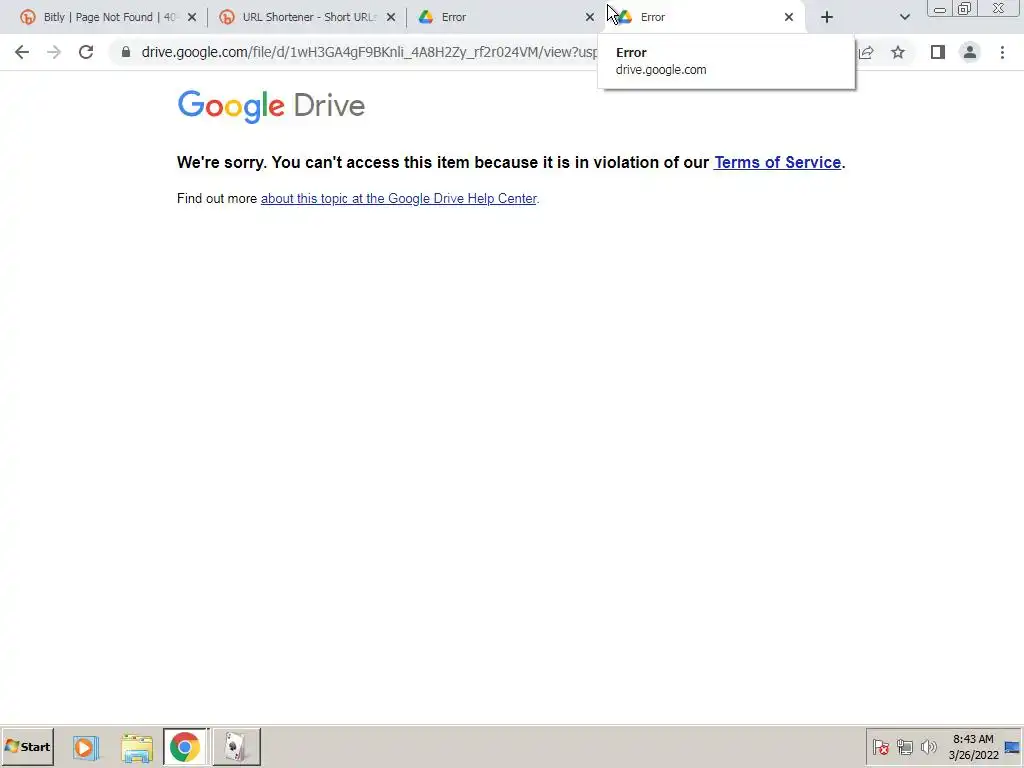The image size is (1024, 768).
Task: Reload the Google Drive error page
Action: (86, 52)
